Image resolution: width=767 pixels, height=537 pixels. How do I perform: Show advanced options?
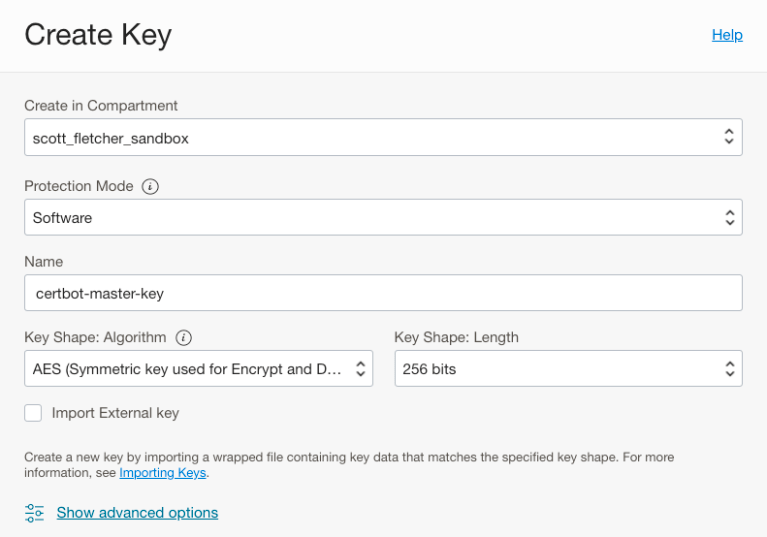click(137, 513)
